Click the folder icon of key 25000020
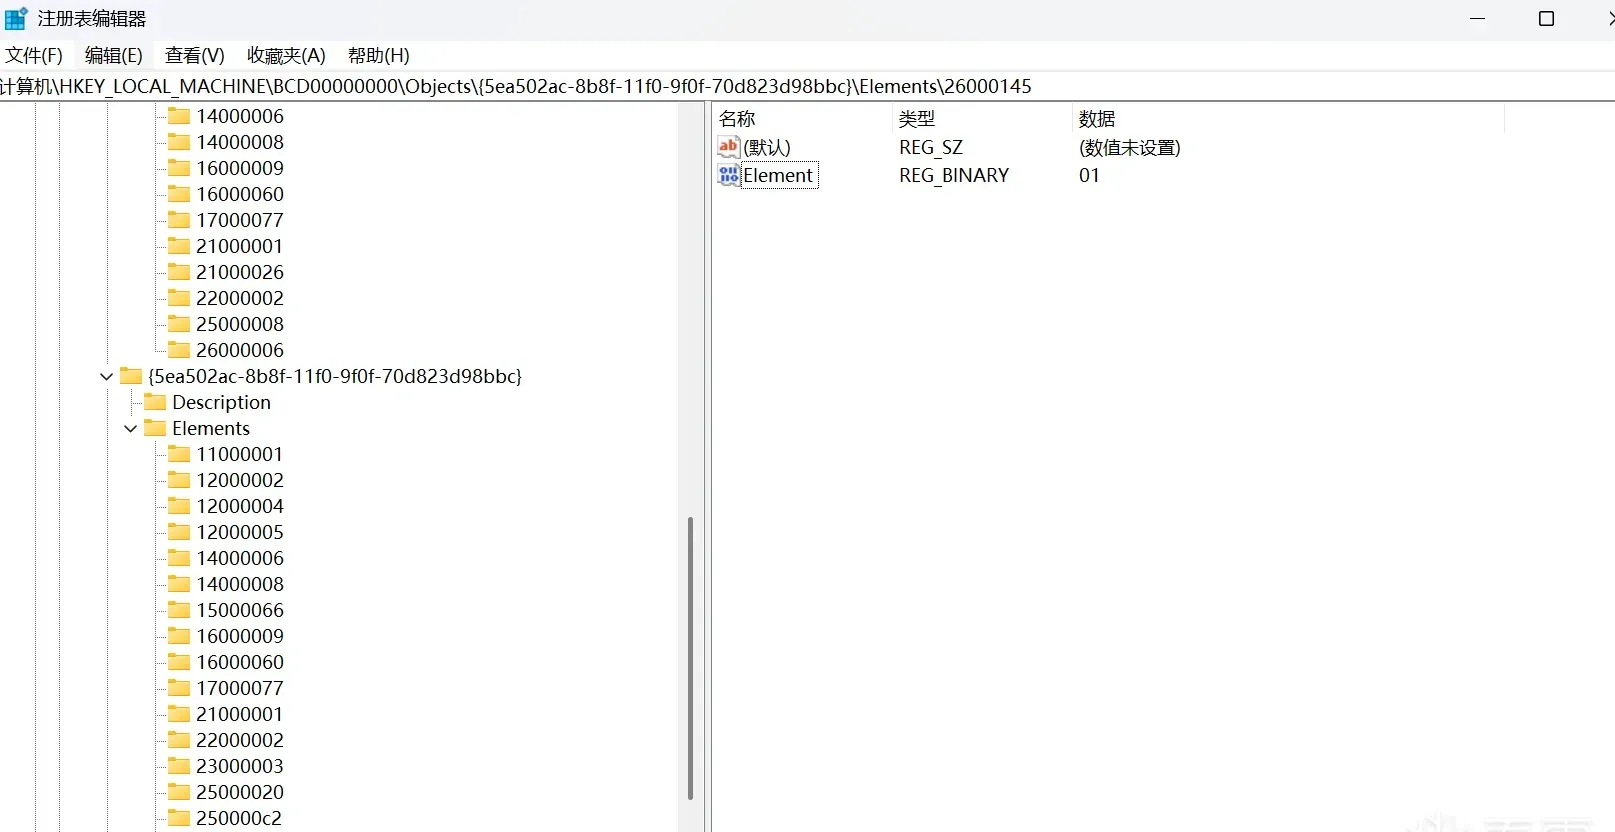Image resolution: width=1615 pixels, height=832 pixels. point(179,792)
